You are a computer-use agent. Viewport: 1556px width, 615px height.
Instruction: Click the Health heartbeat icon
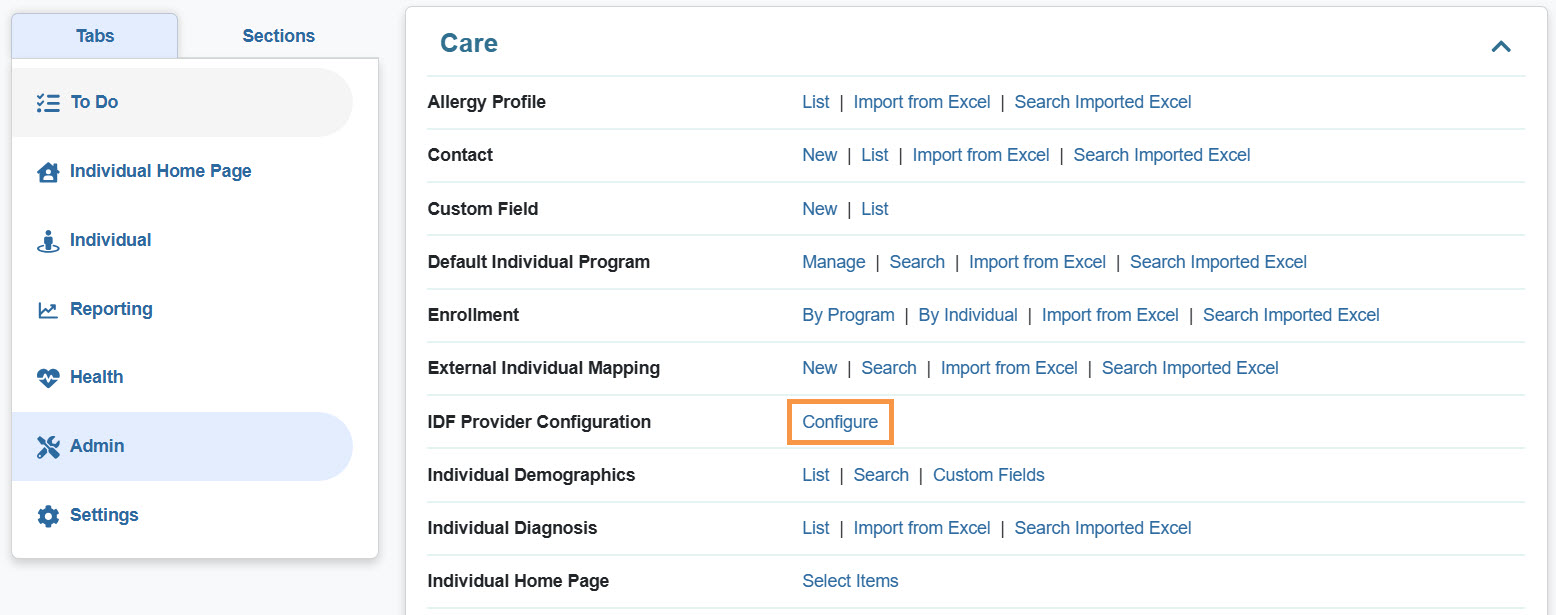pyautogui.click(x=47, y=378)
